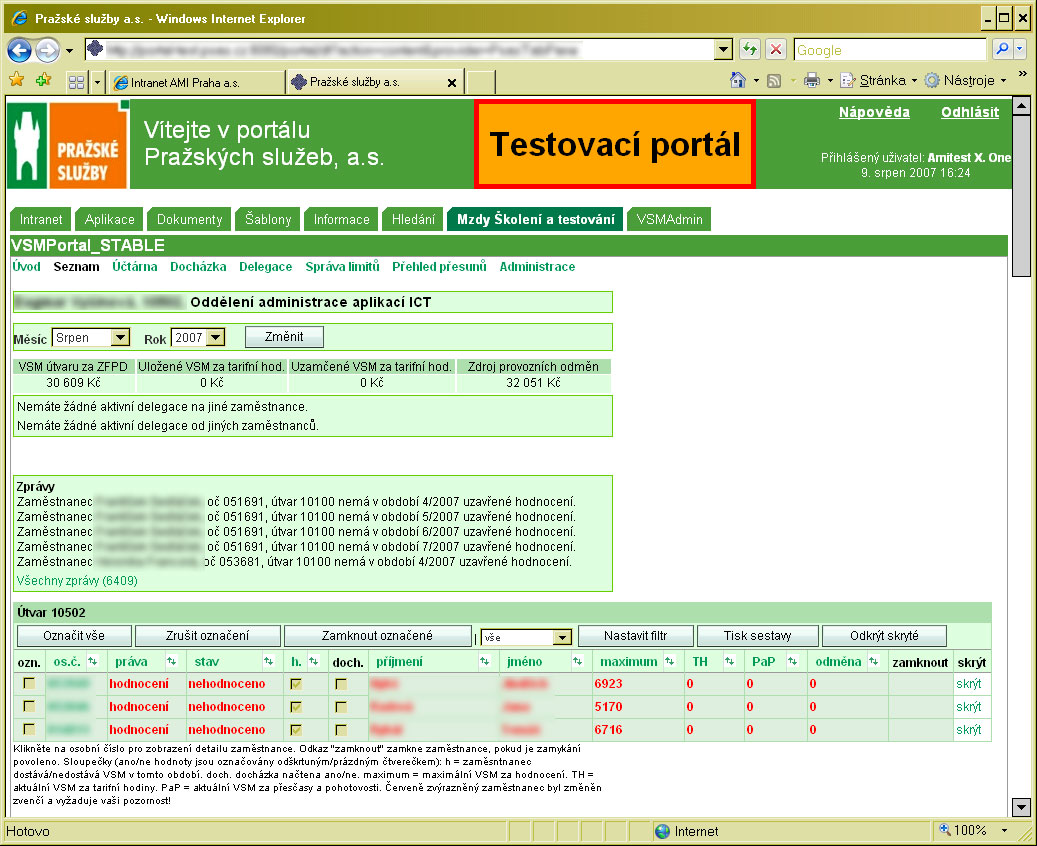1037x846 pixels.
Task: Open the Všechny zprávy (6409) link
Action: (77, 581)
